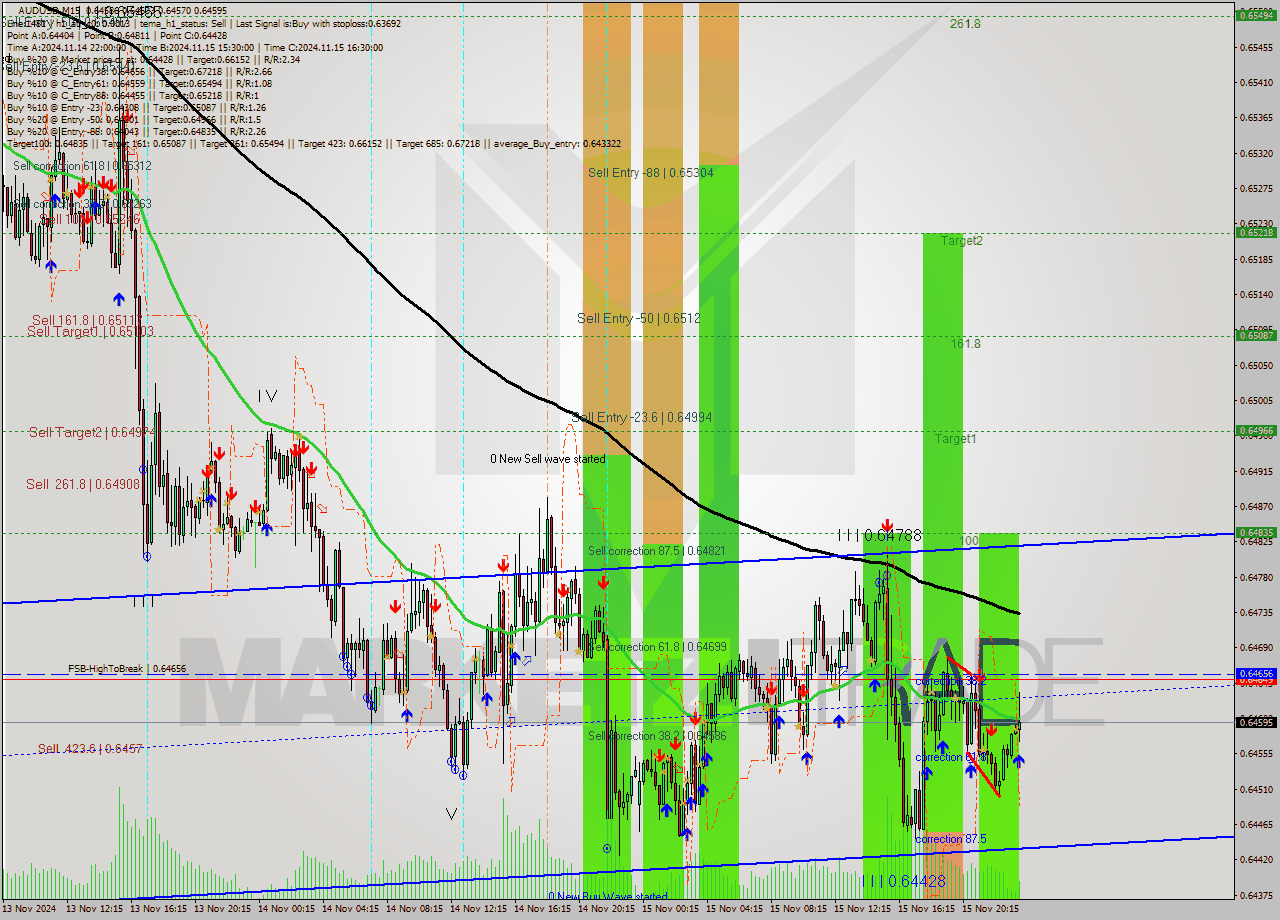Image resolution: width=1280 pixels, height=920 pixels.
Task: Click the 161.8 label below Target2
Action: pos(965,343)
